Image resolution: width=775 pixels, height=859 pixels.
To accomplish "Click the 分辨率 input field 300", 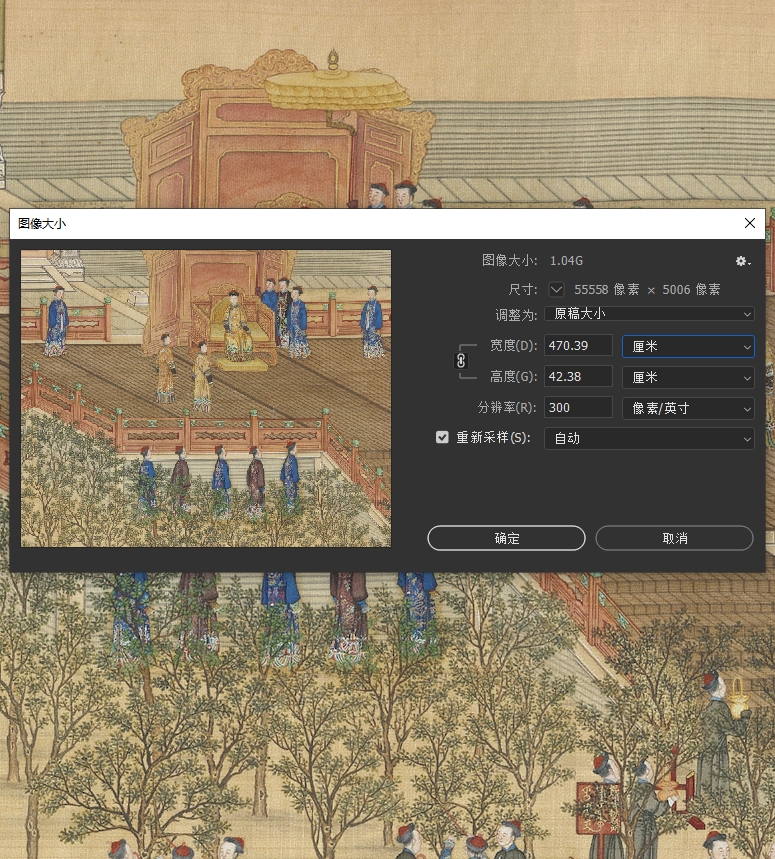I will click(x=578, y=408).
